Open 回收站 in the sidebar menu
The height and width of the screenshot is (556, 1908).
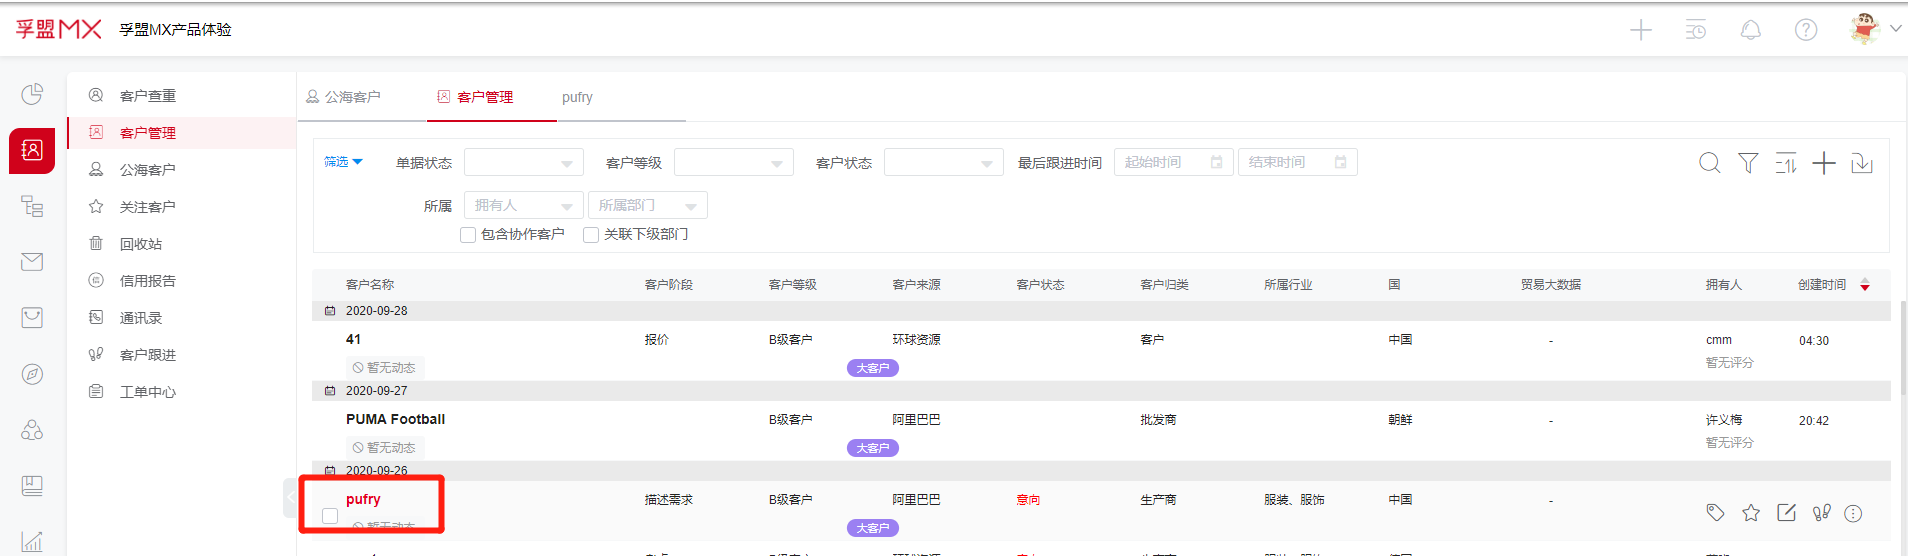[140, 244]
